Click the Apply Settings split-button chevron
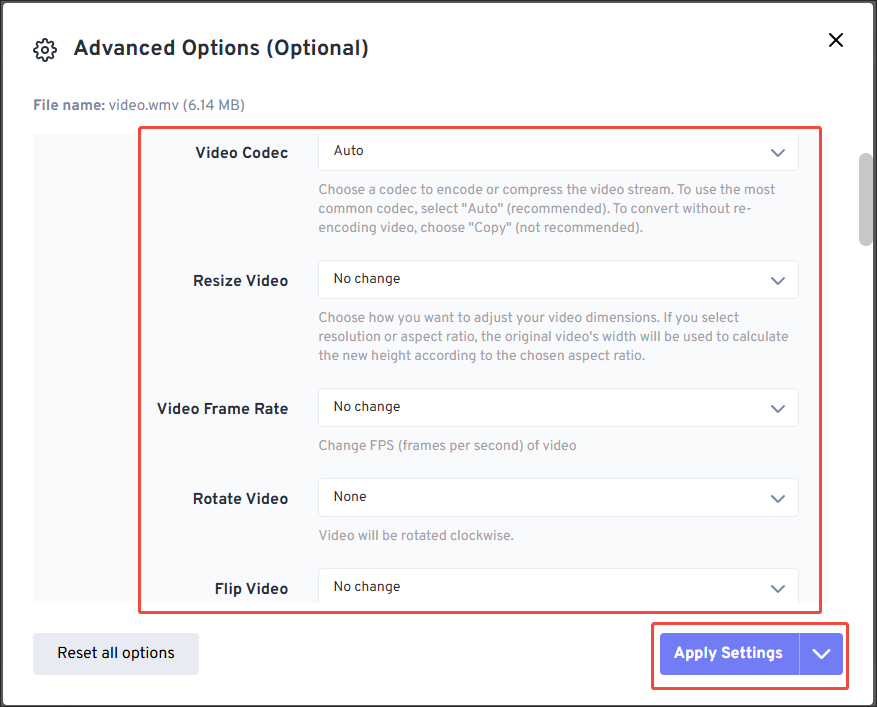 [821, 653]
